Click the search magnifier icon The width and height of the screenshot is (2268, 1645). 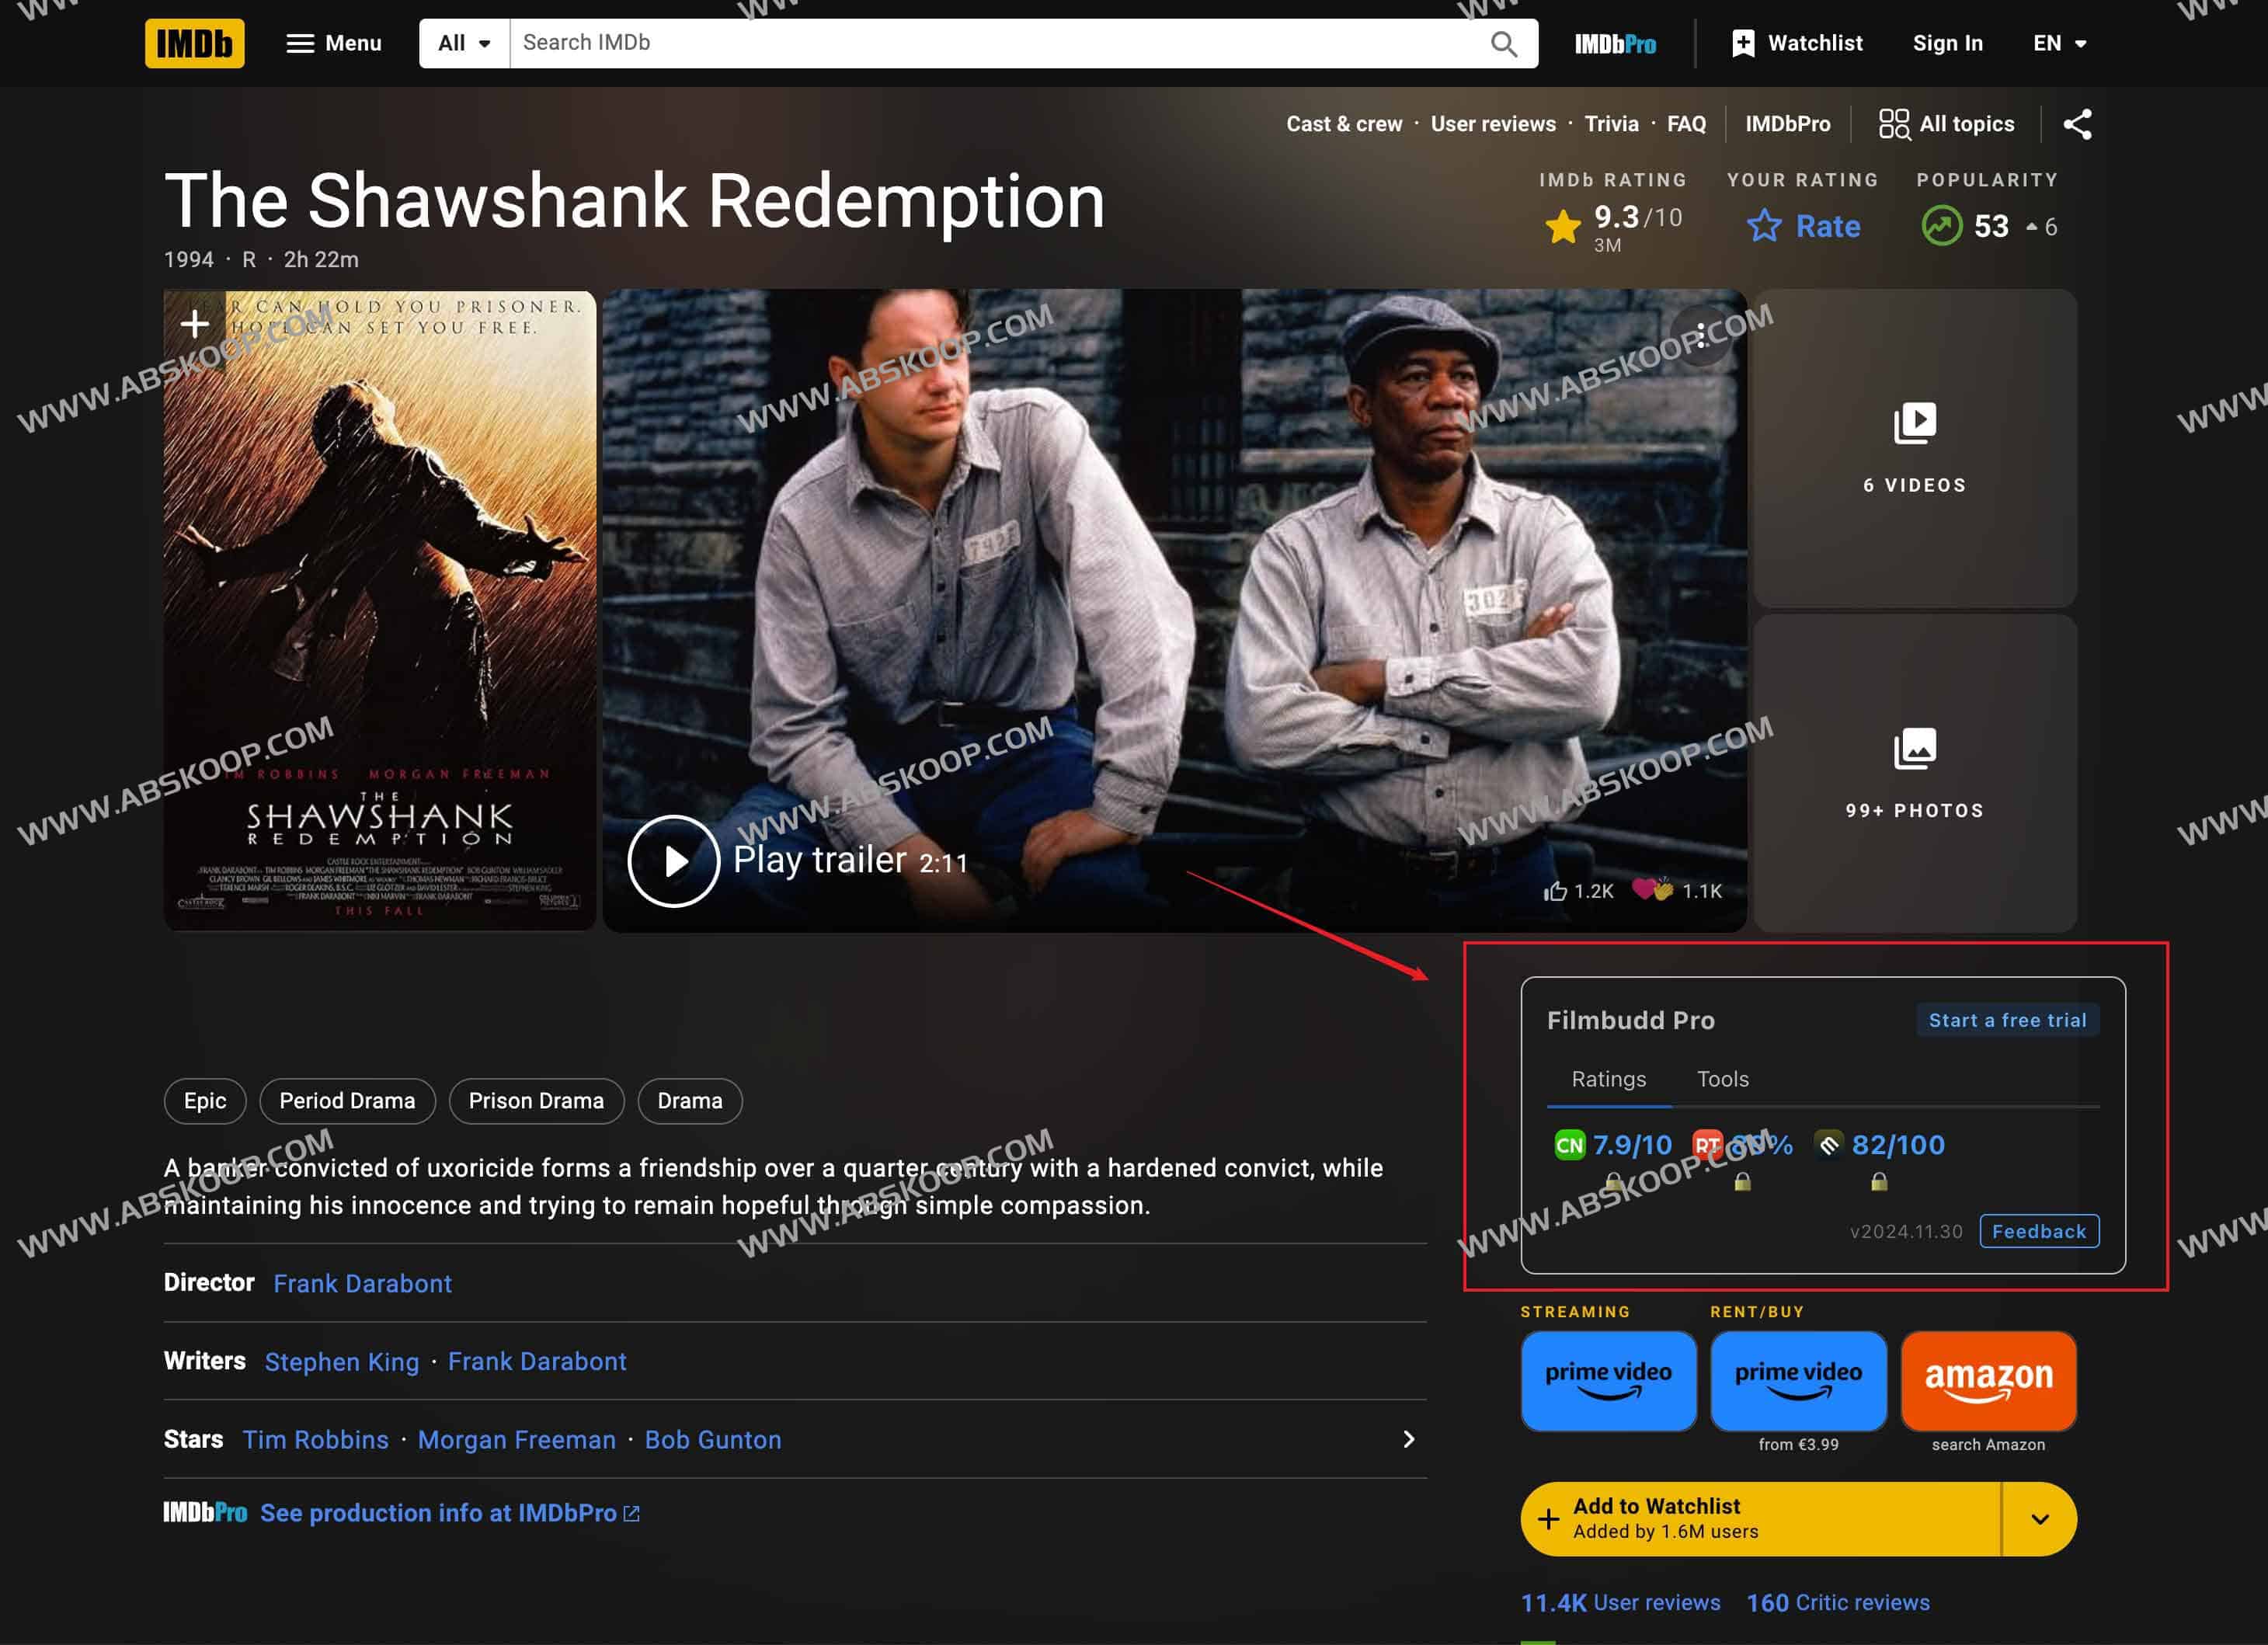click(x=1503, y=43)
